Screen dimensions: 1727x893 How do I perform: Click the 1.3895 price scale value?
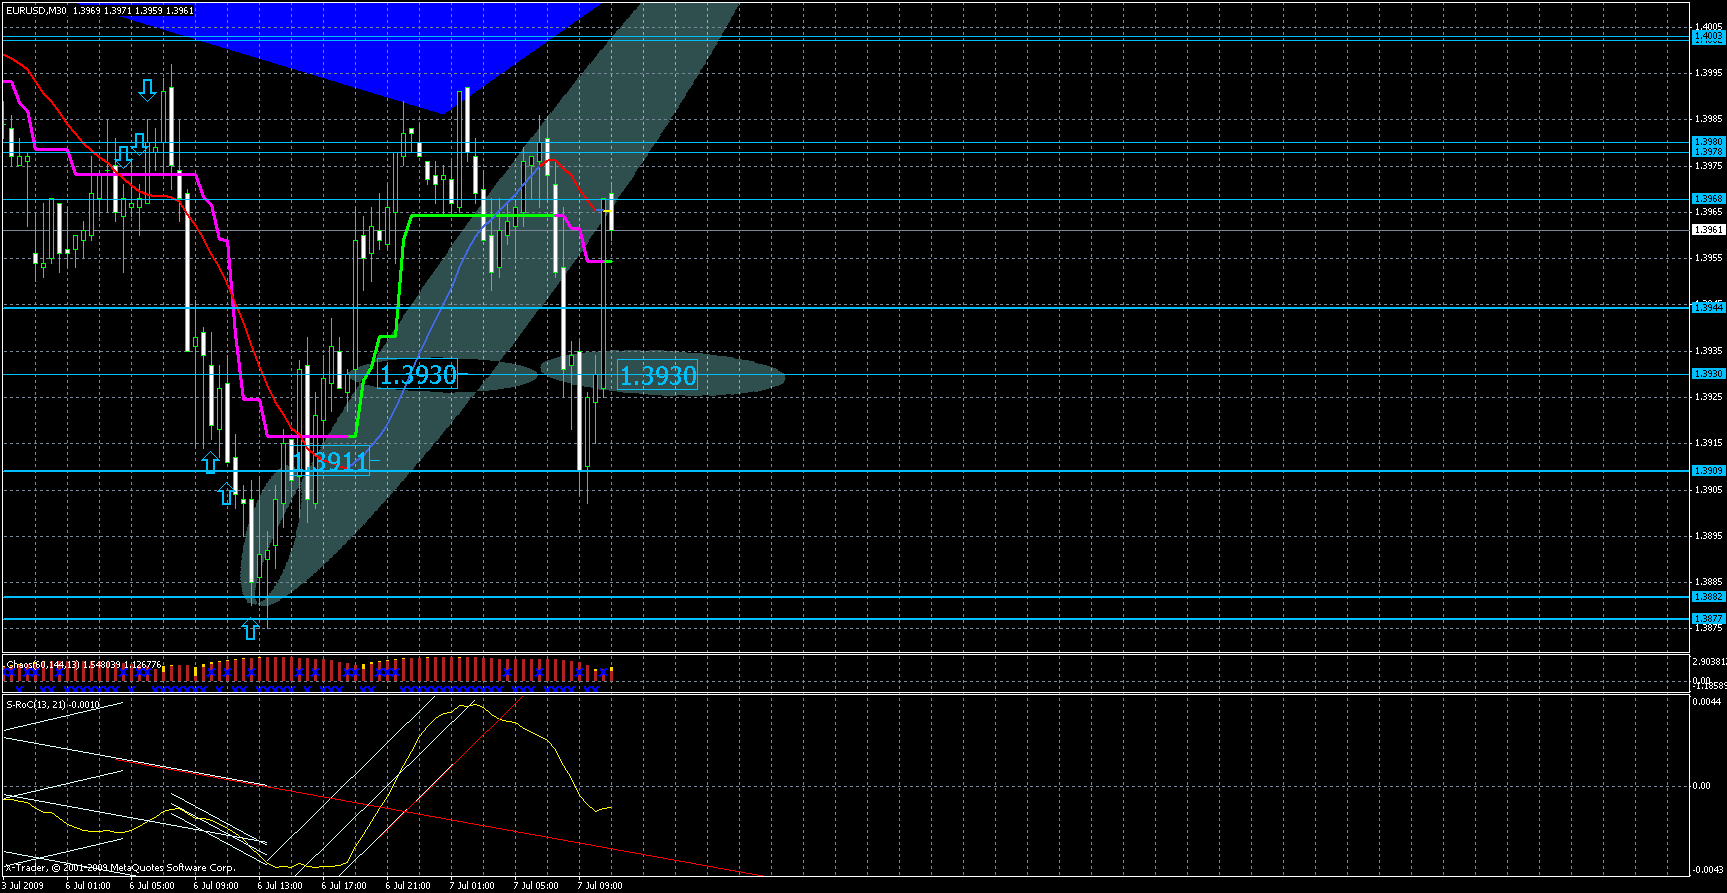coord(1708,536)
